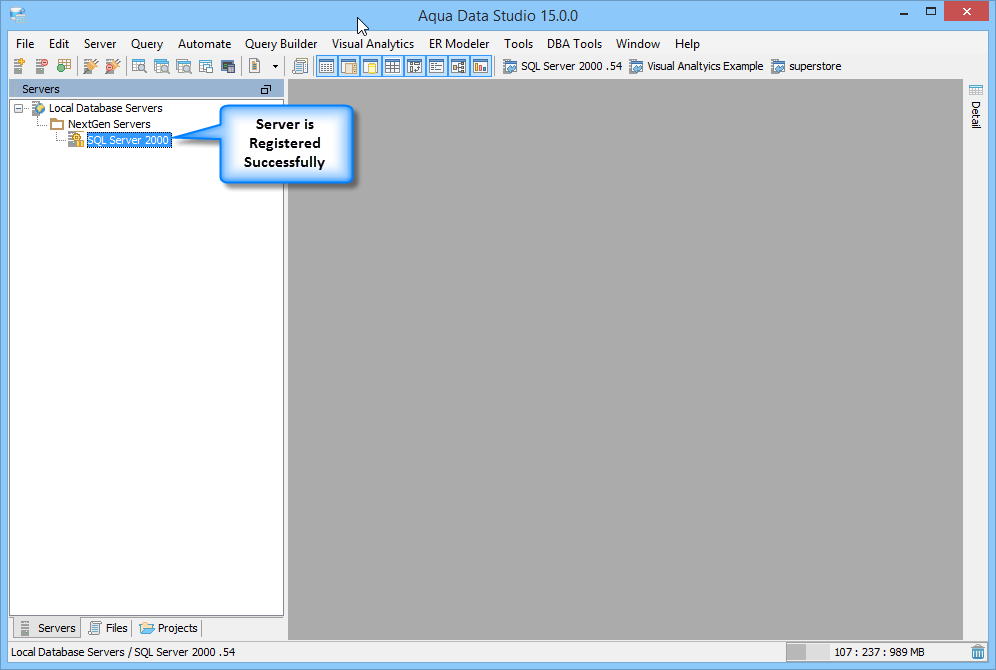Screen dimensions: 996x670
Task: Open the Edit menu
Action: [58, 44]
